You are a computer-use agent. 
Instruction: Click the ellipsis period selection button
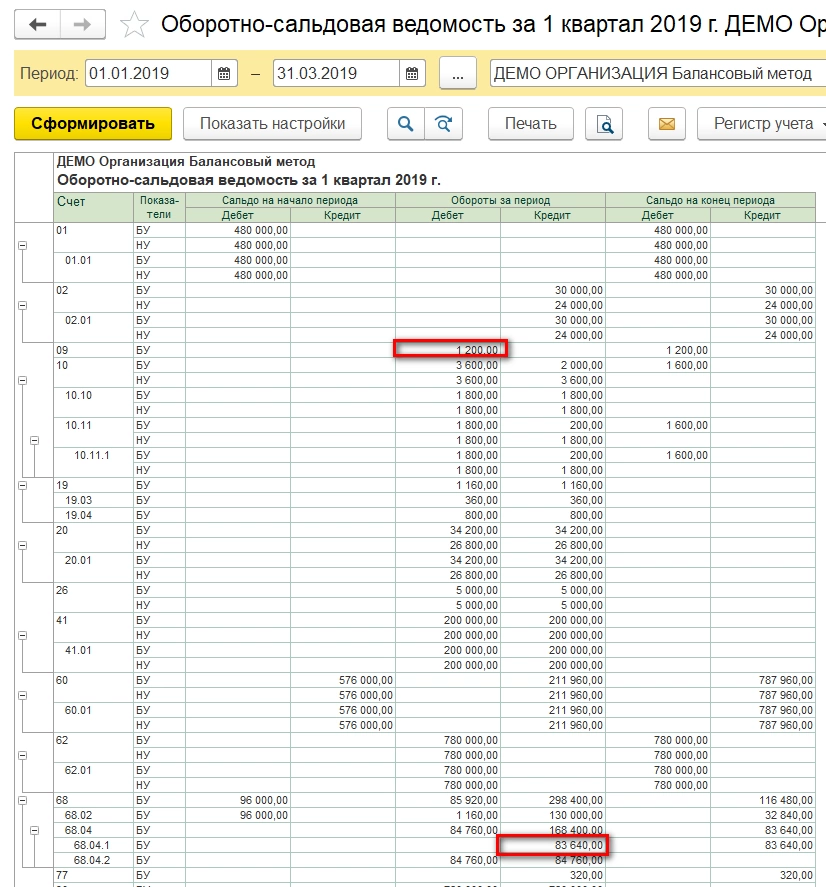point(458,74)
